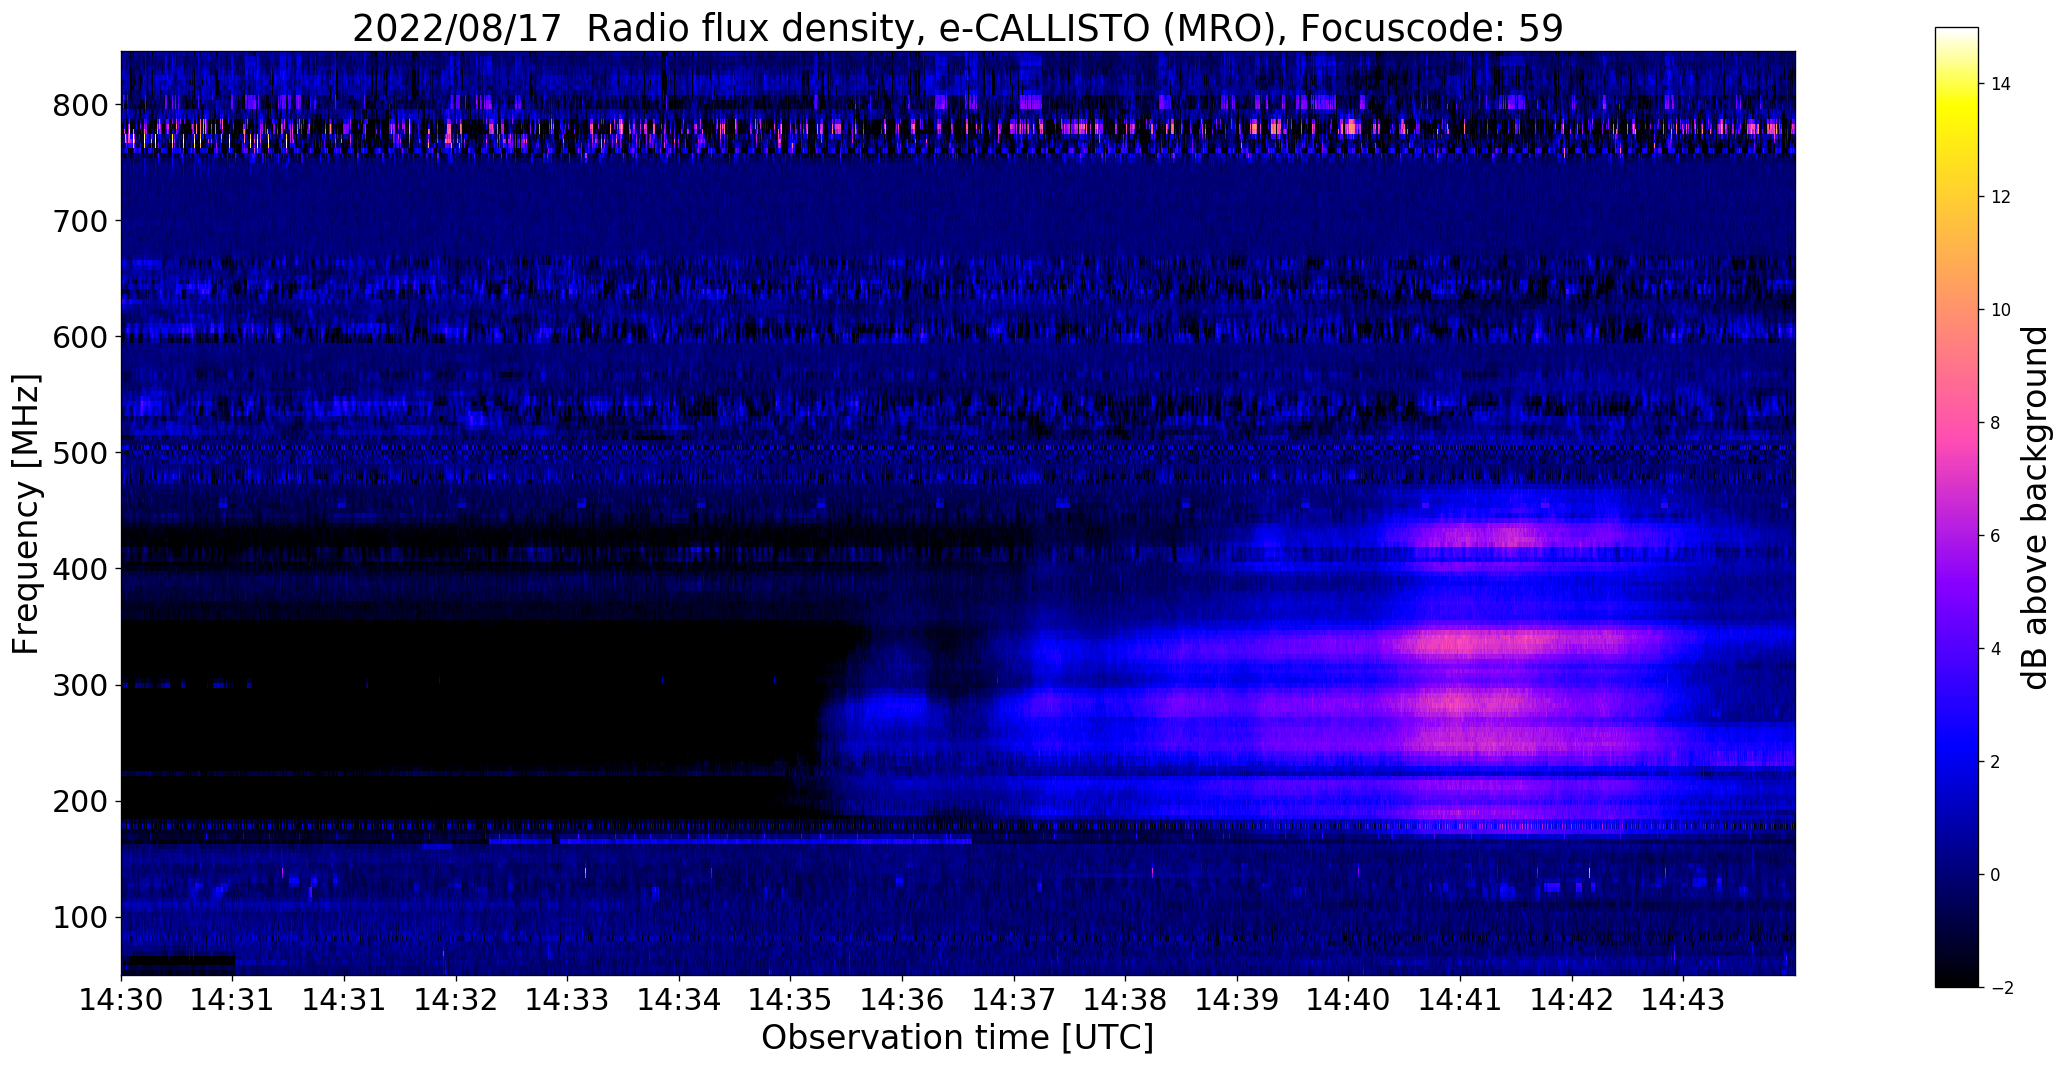Click the colorbar tick value 0
This screenshot has width=2066, height=1067.
[x=1995, y=875]
